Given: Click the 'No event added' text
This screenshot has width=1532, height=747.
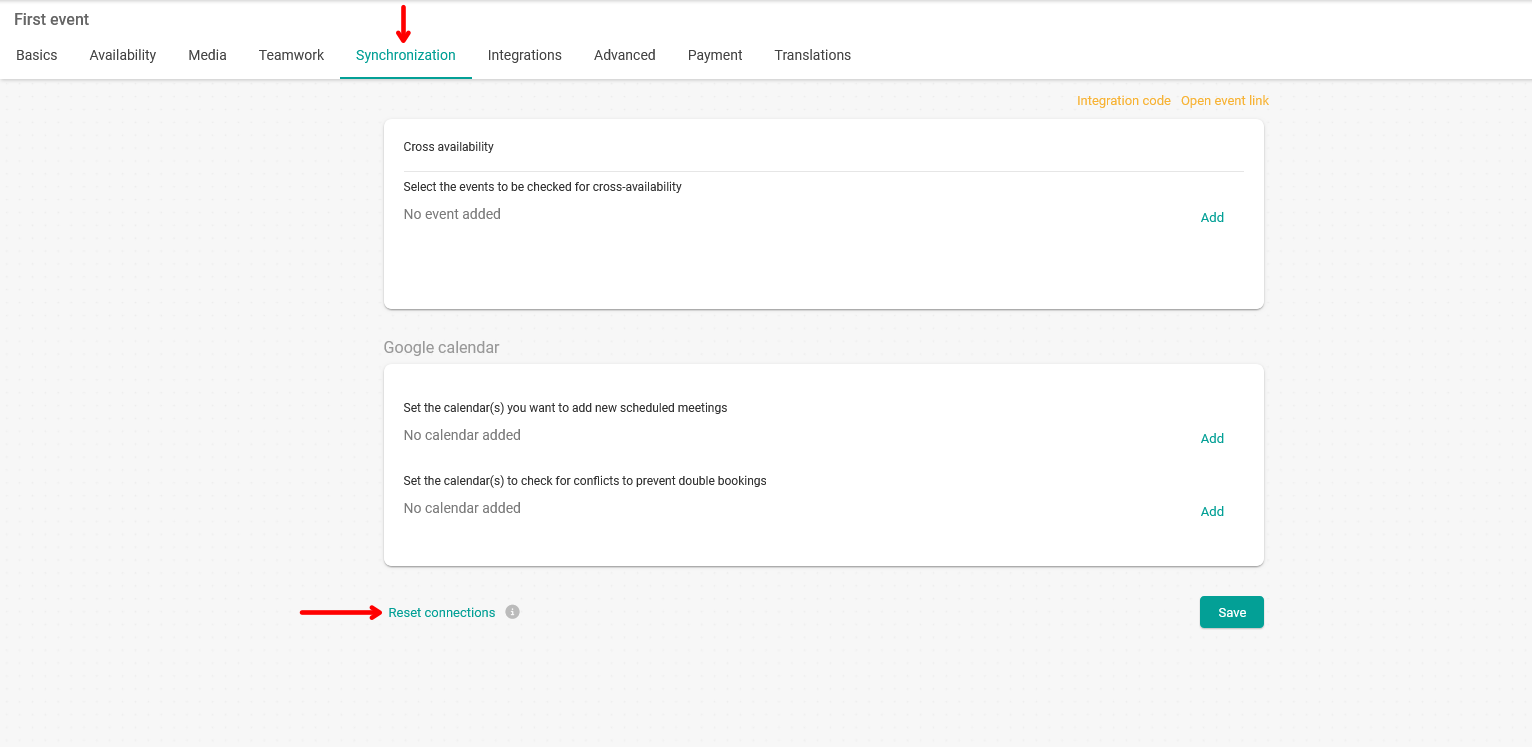Looking at the screenshot, I should click(x=452, y=214).
